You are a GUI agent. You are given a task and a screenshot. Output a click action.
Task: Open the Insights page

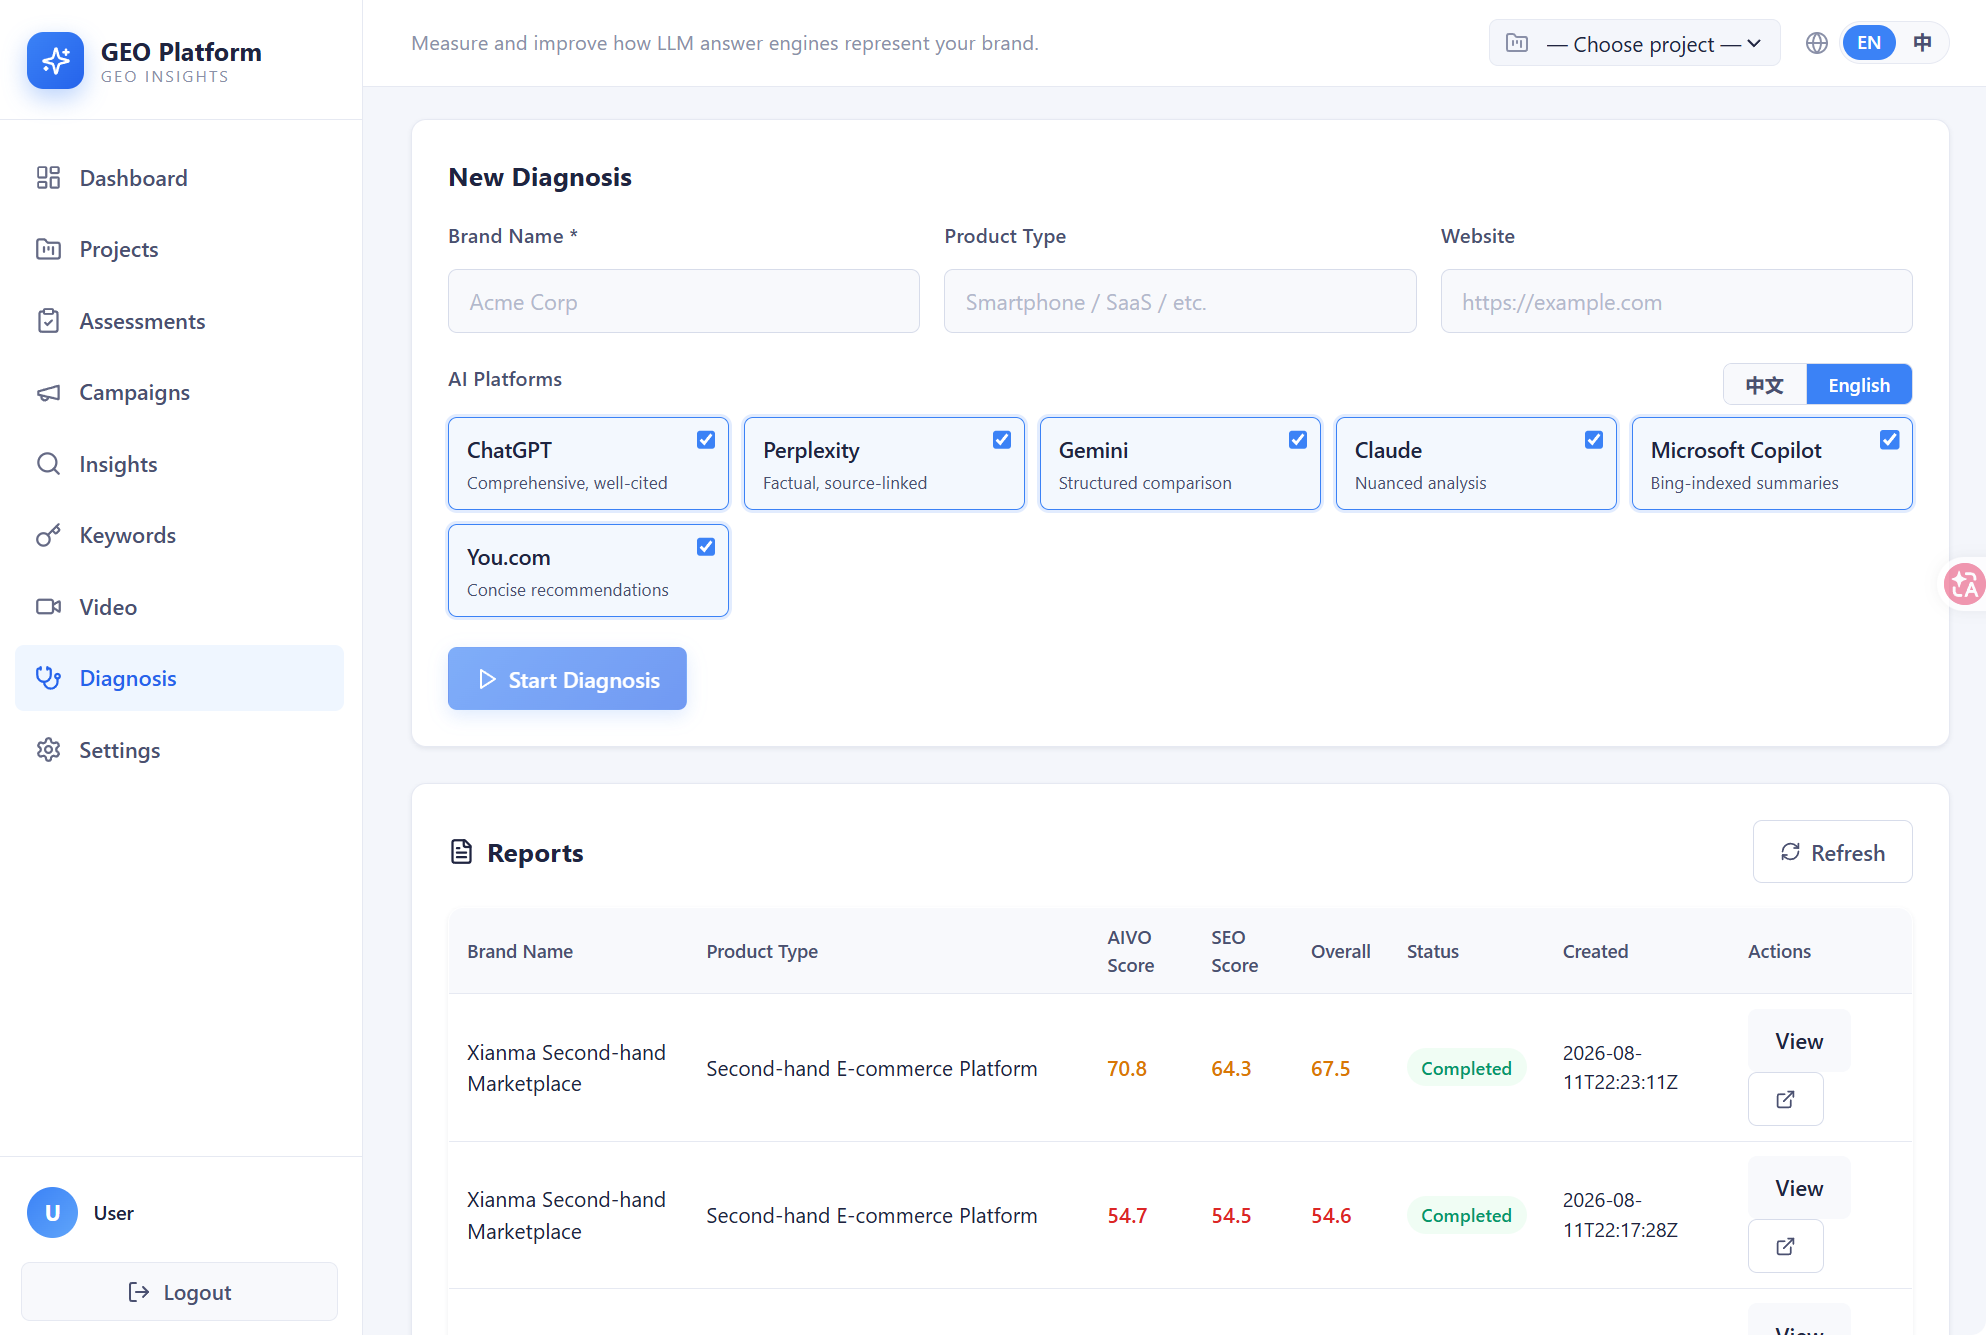(180, 464)
